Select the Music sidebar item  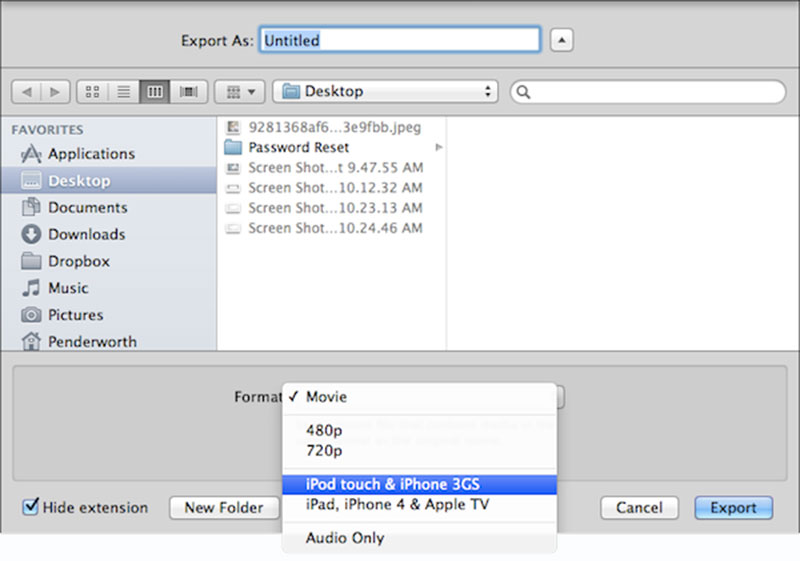click(68, 288)
